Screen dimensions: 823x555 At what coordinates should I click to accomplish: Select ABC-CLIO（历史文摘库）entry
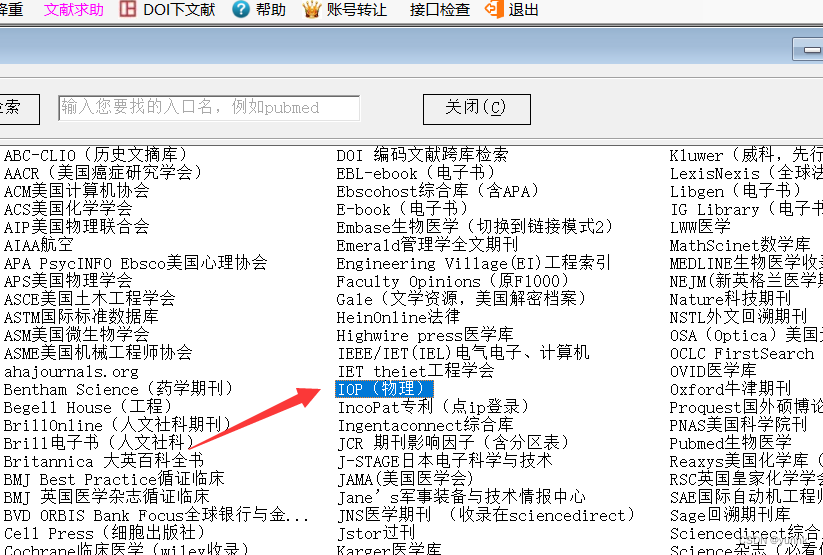(96, 155)
